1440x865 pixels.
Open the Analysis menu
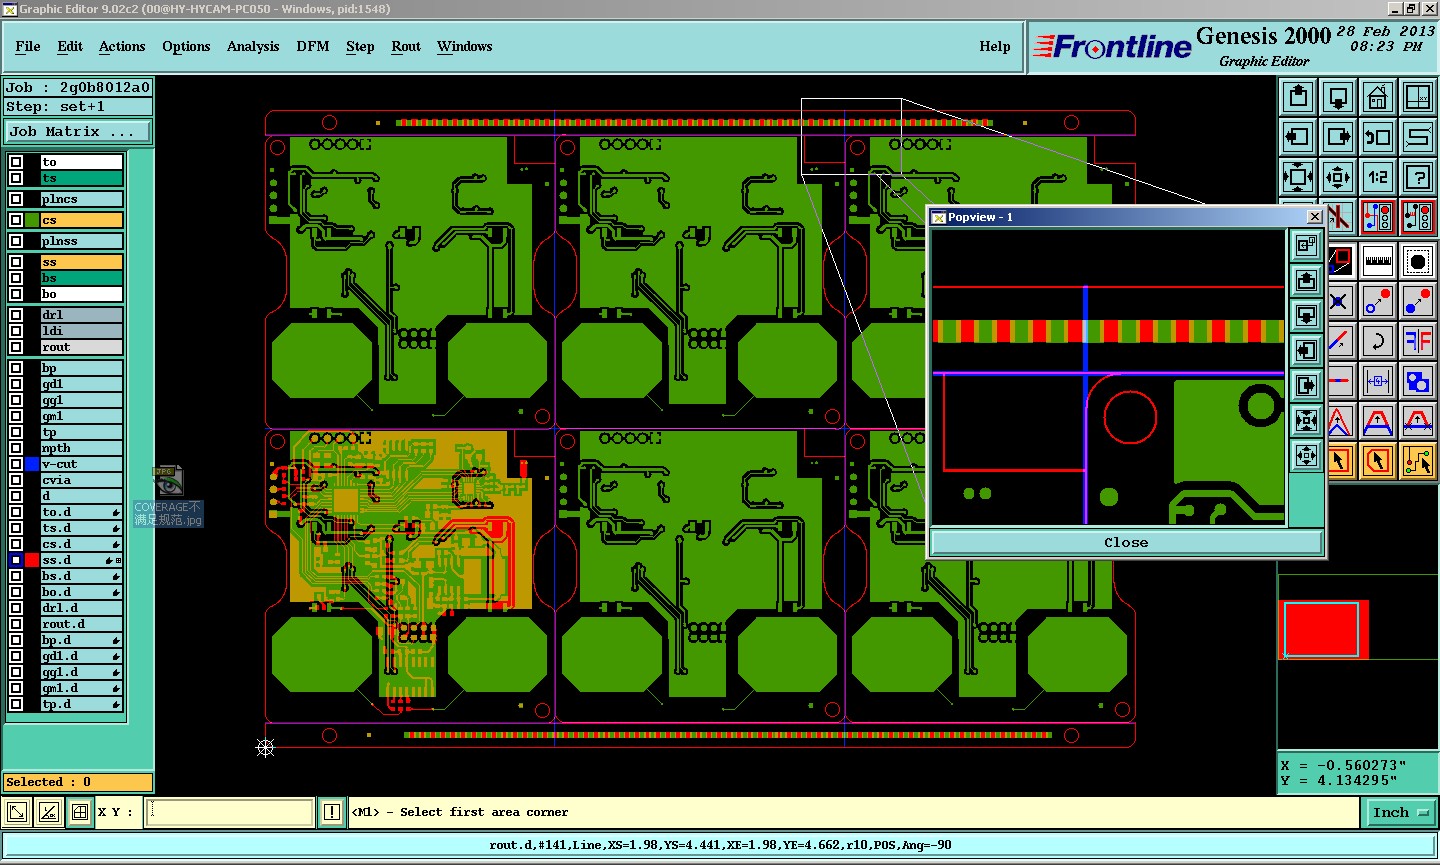[253, 46]
